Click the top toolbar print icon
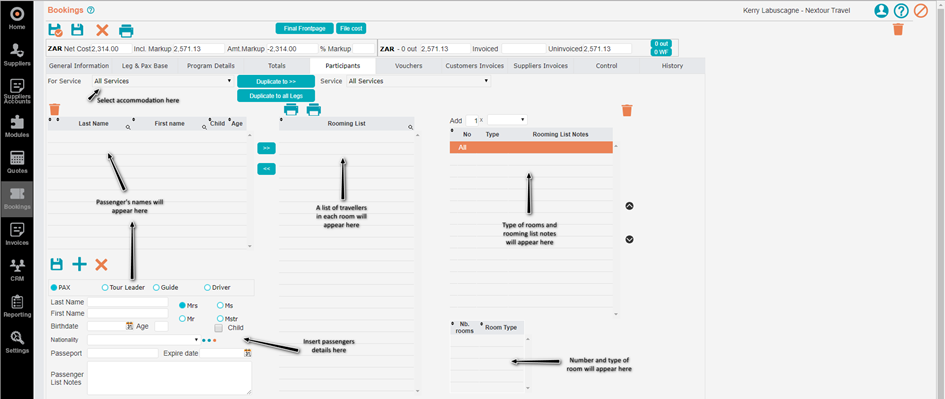945x399 pixels. point(126,31)
